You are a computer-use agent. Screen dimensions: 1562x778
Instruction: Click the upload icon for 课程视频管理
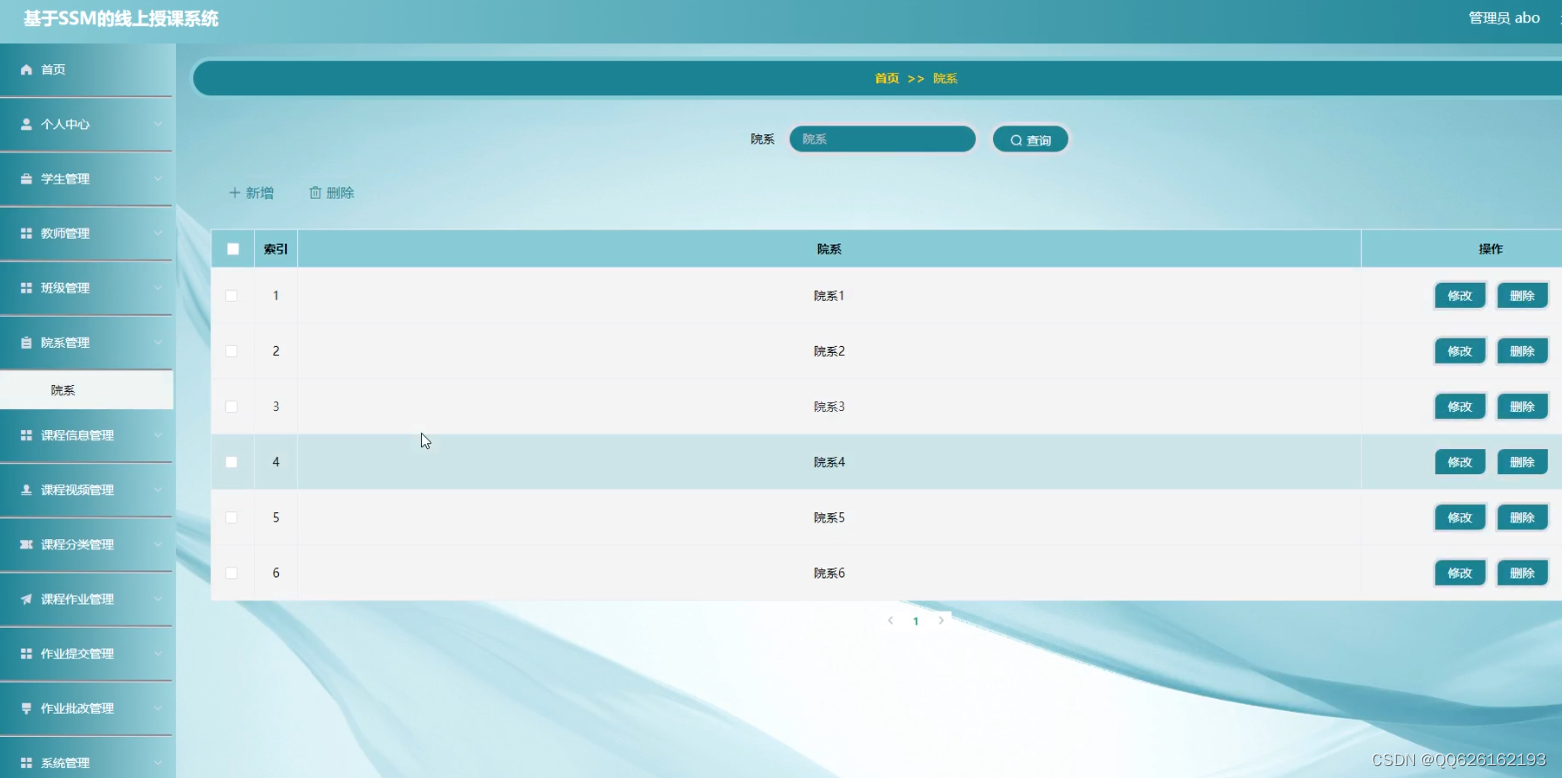click(27, 490)
